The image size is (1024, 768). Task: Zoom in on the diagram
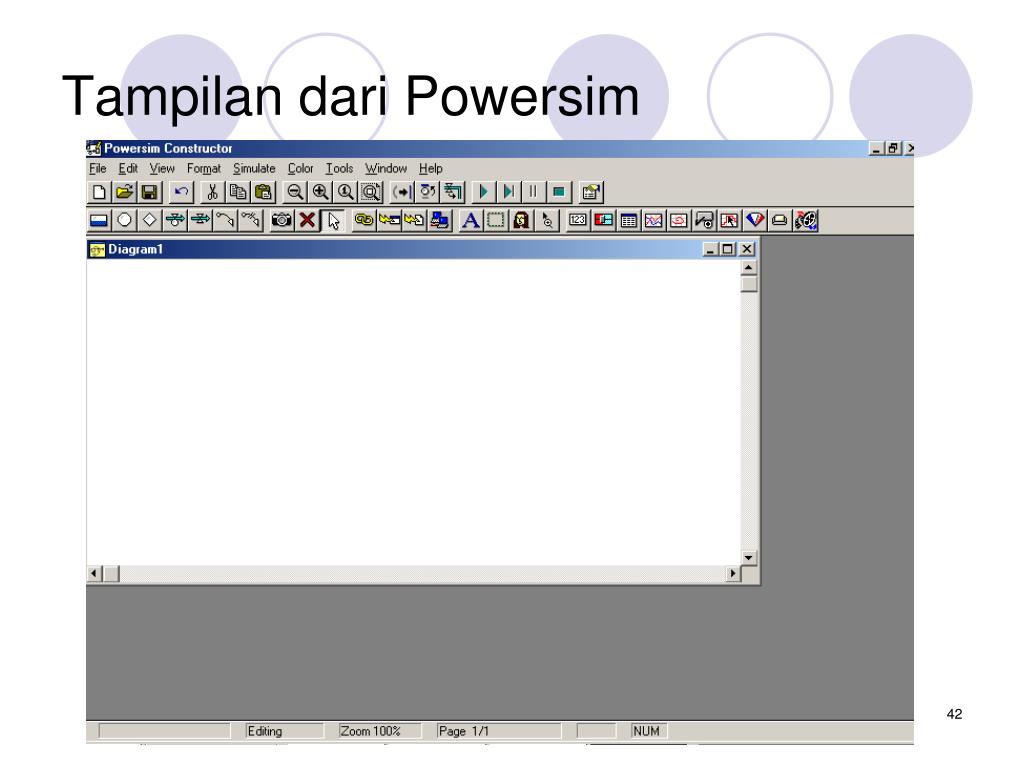pos(320,192)
